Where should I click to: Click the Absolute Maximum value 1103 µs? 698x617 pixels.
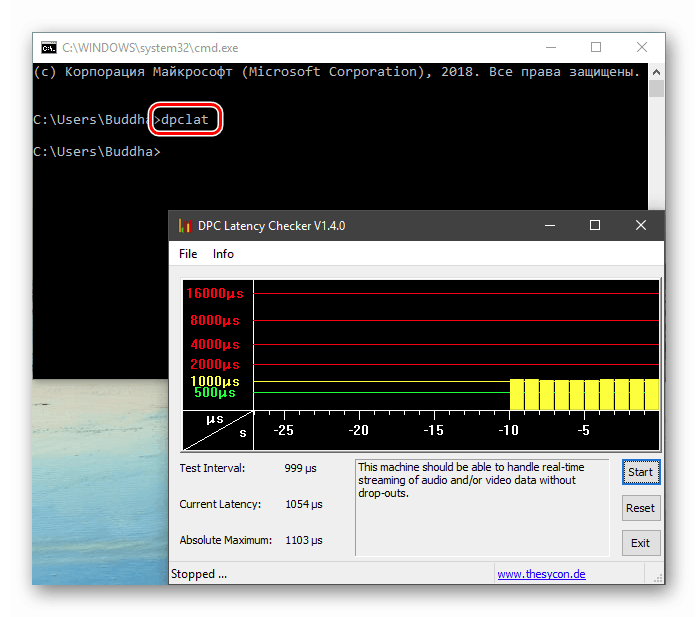coord(304,540)
